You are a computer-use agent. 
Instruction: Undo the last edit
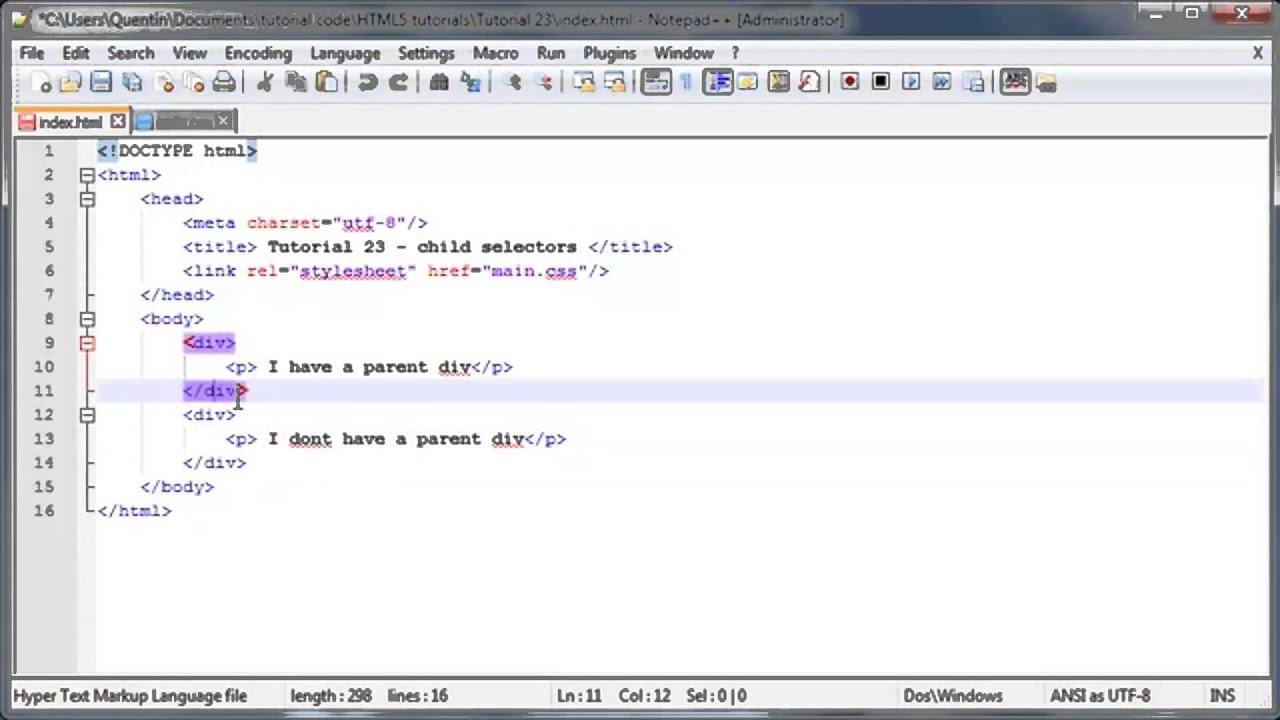click(367, 83)
